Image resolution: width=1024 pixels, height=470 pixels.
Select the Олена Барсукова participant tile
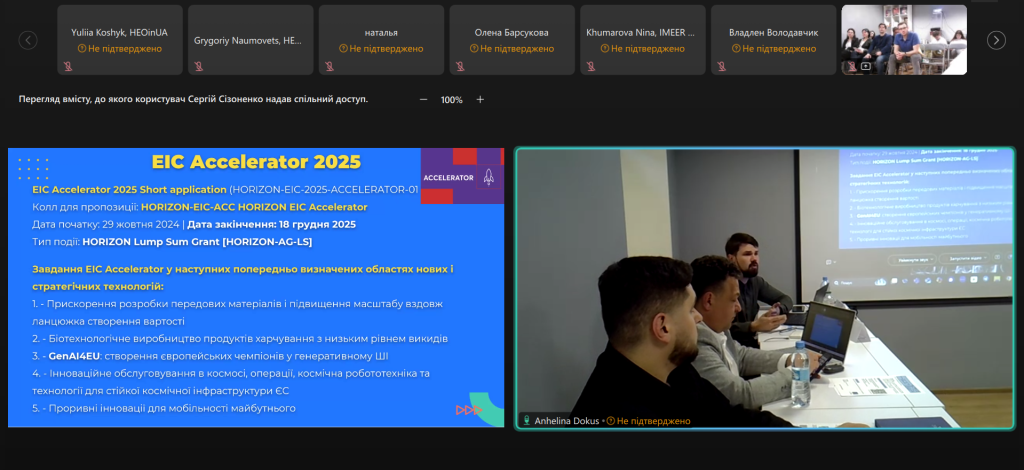click(512, 40)
